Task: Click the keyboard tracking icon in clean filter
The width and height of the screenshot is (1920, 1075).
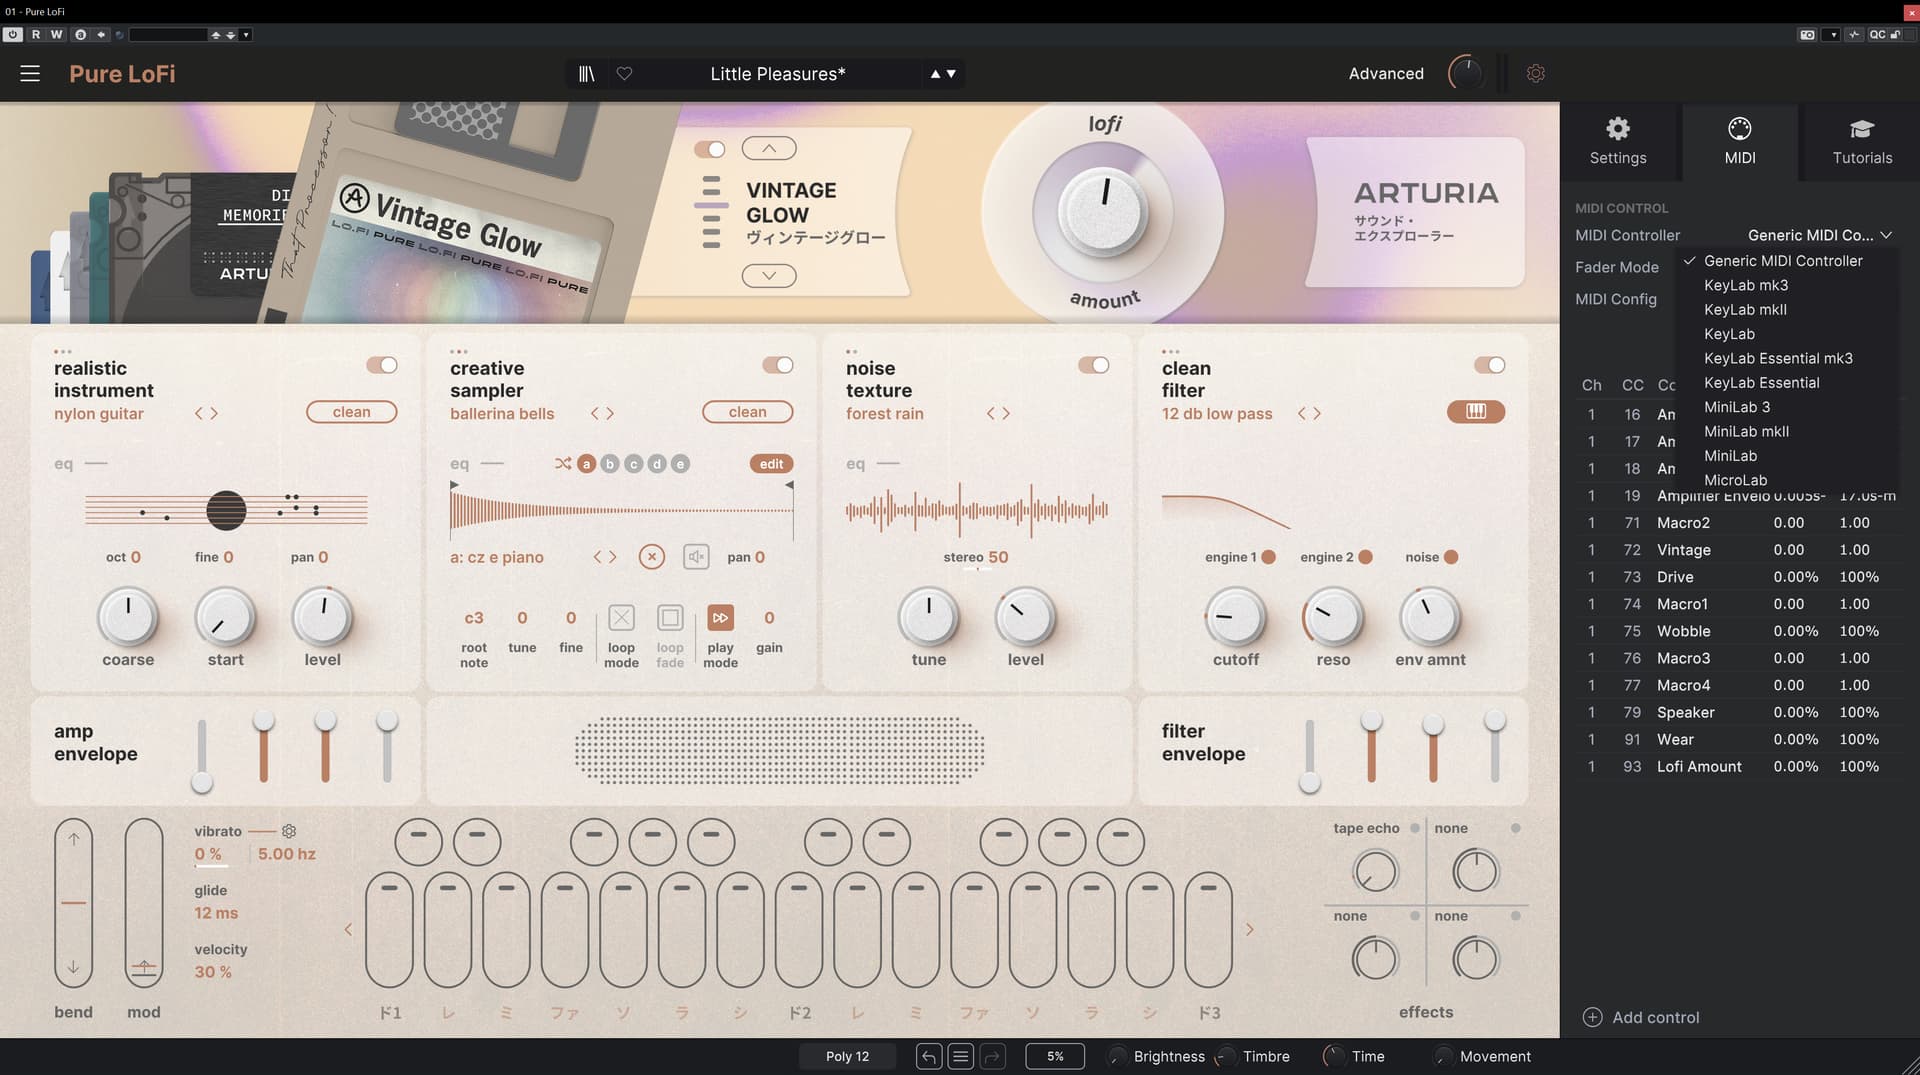Action: 1475,412
